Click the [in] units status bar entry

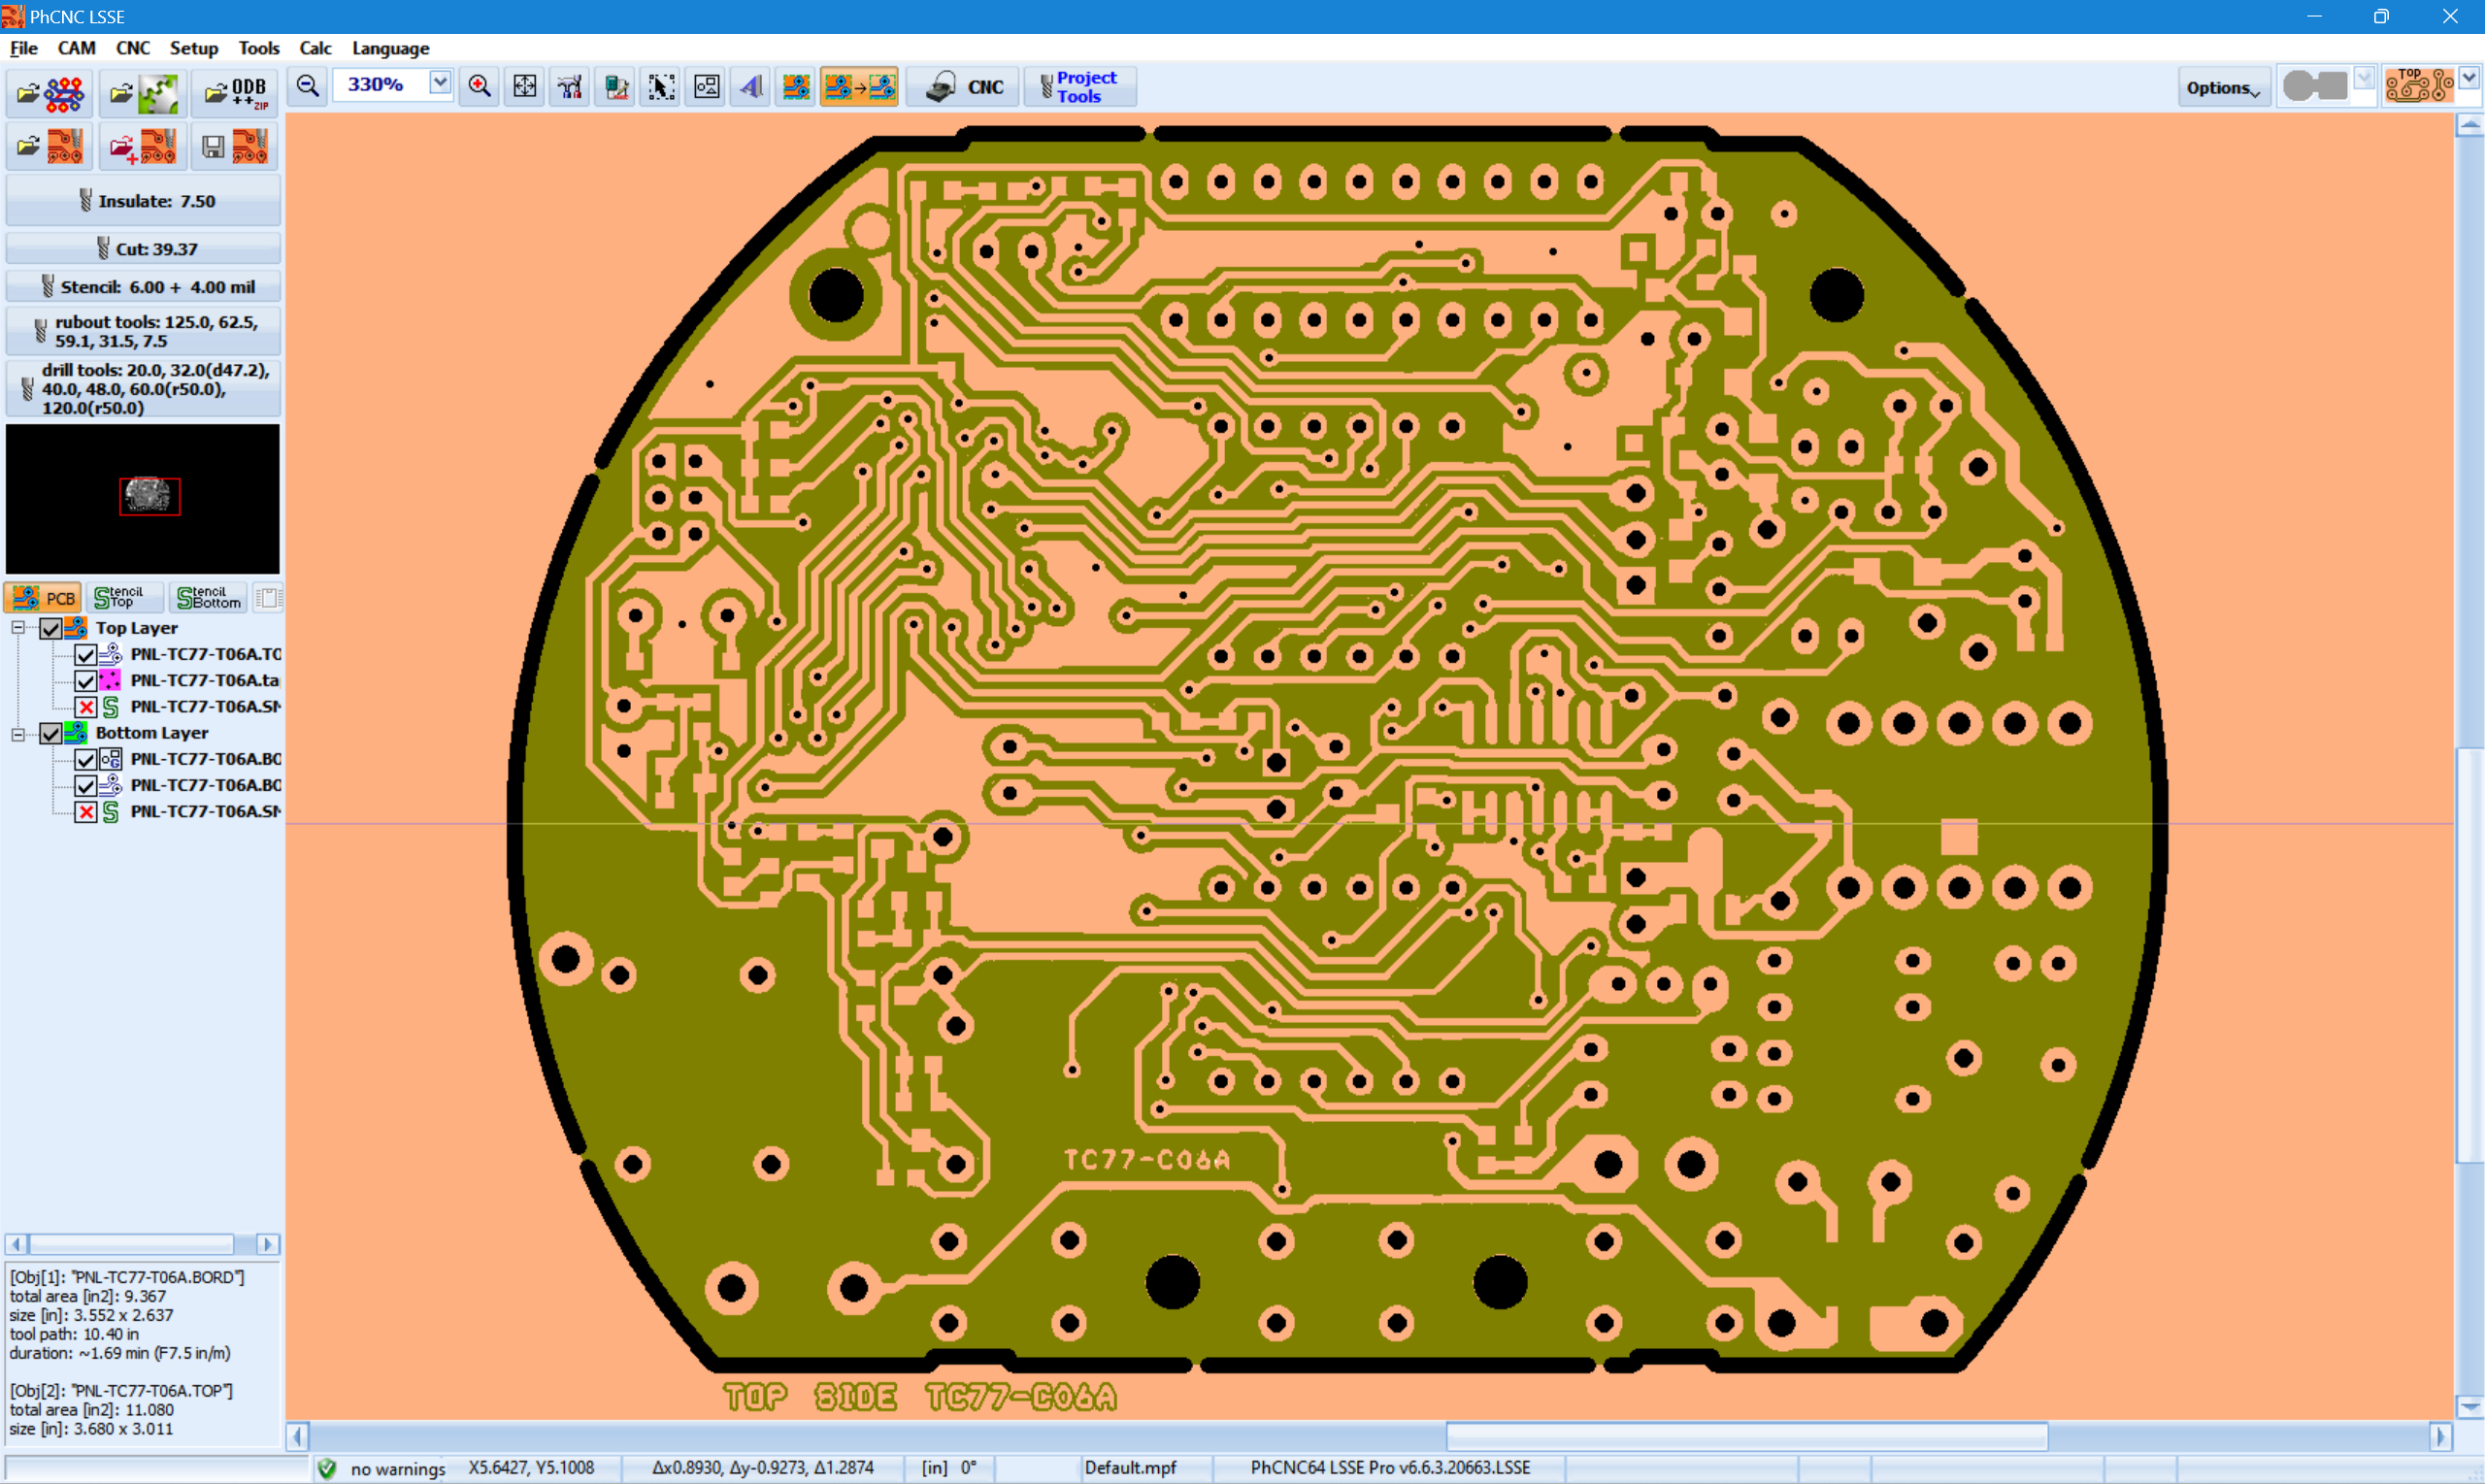(934, 1468)
